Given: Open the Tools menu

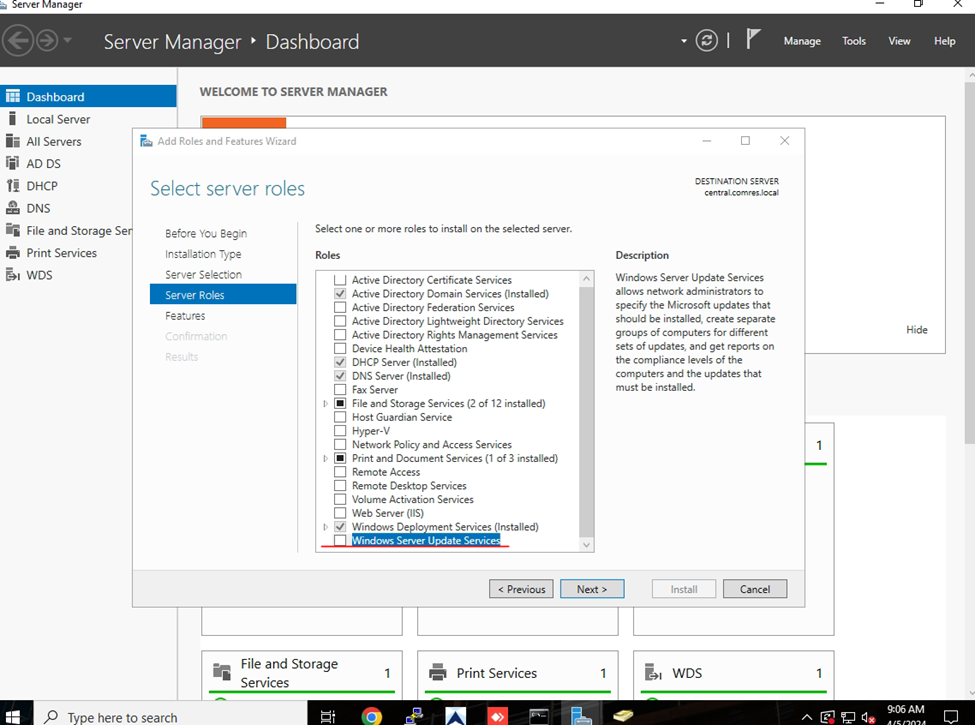Looking at the screenshot, I should point(853,41).
